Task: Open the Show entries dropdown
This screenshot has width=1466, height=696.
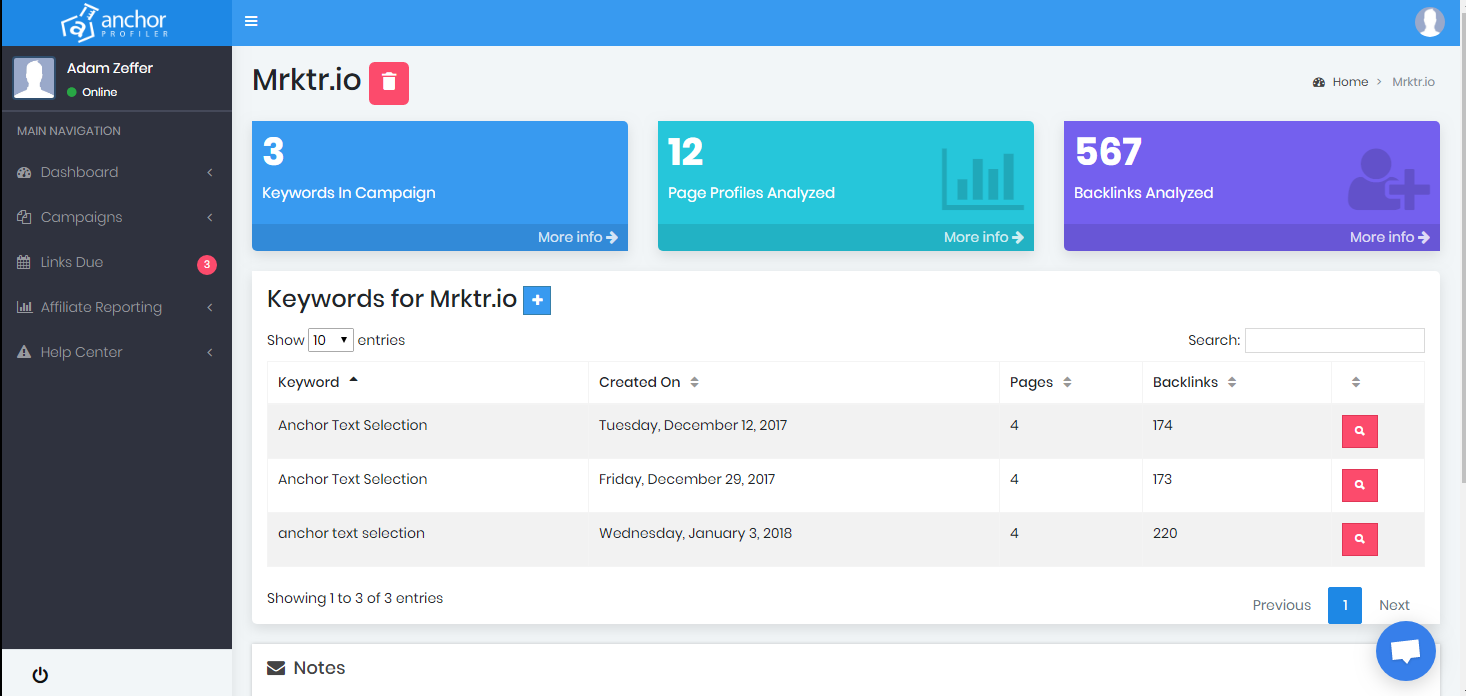Action: coord(331,340)
